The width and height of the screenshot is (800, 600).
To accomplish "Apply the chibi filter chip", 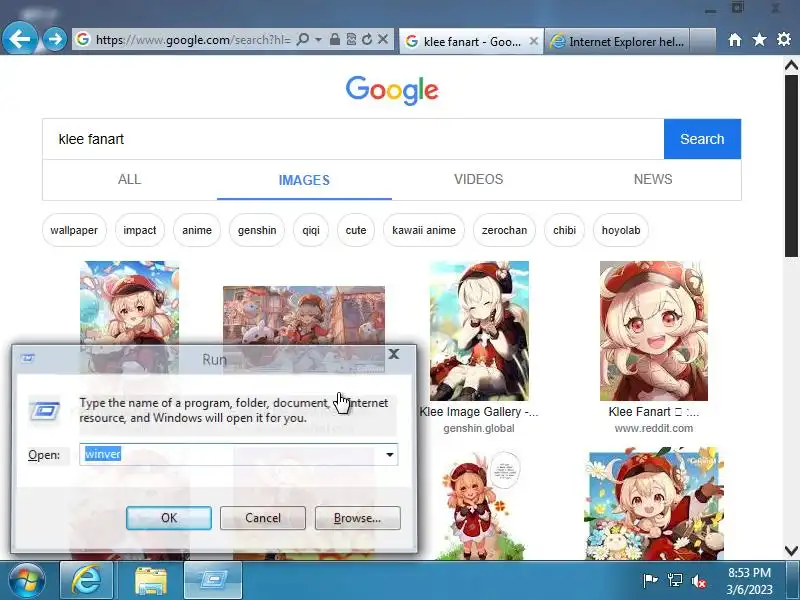I will click(x=564, y=230).
